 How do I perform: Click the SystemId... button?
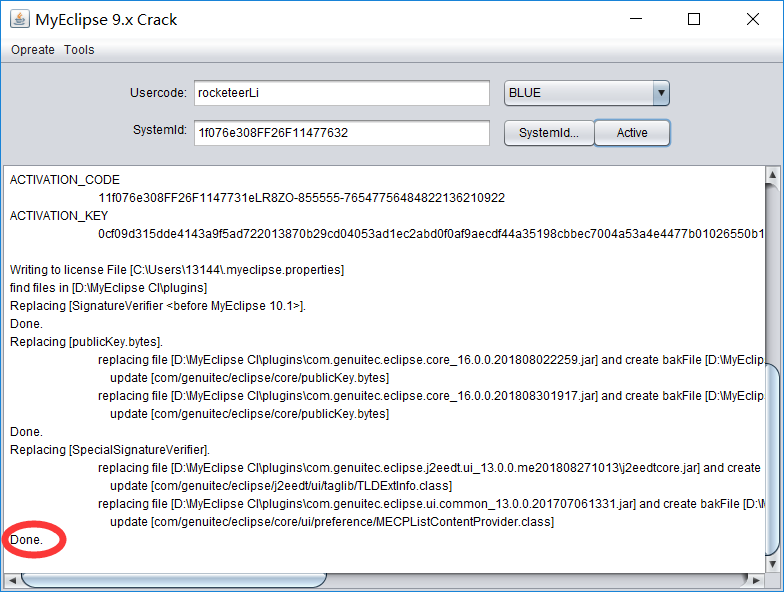548,132
